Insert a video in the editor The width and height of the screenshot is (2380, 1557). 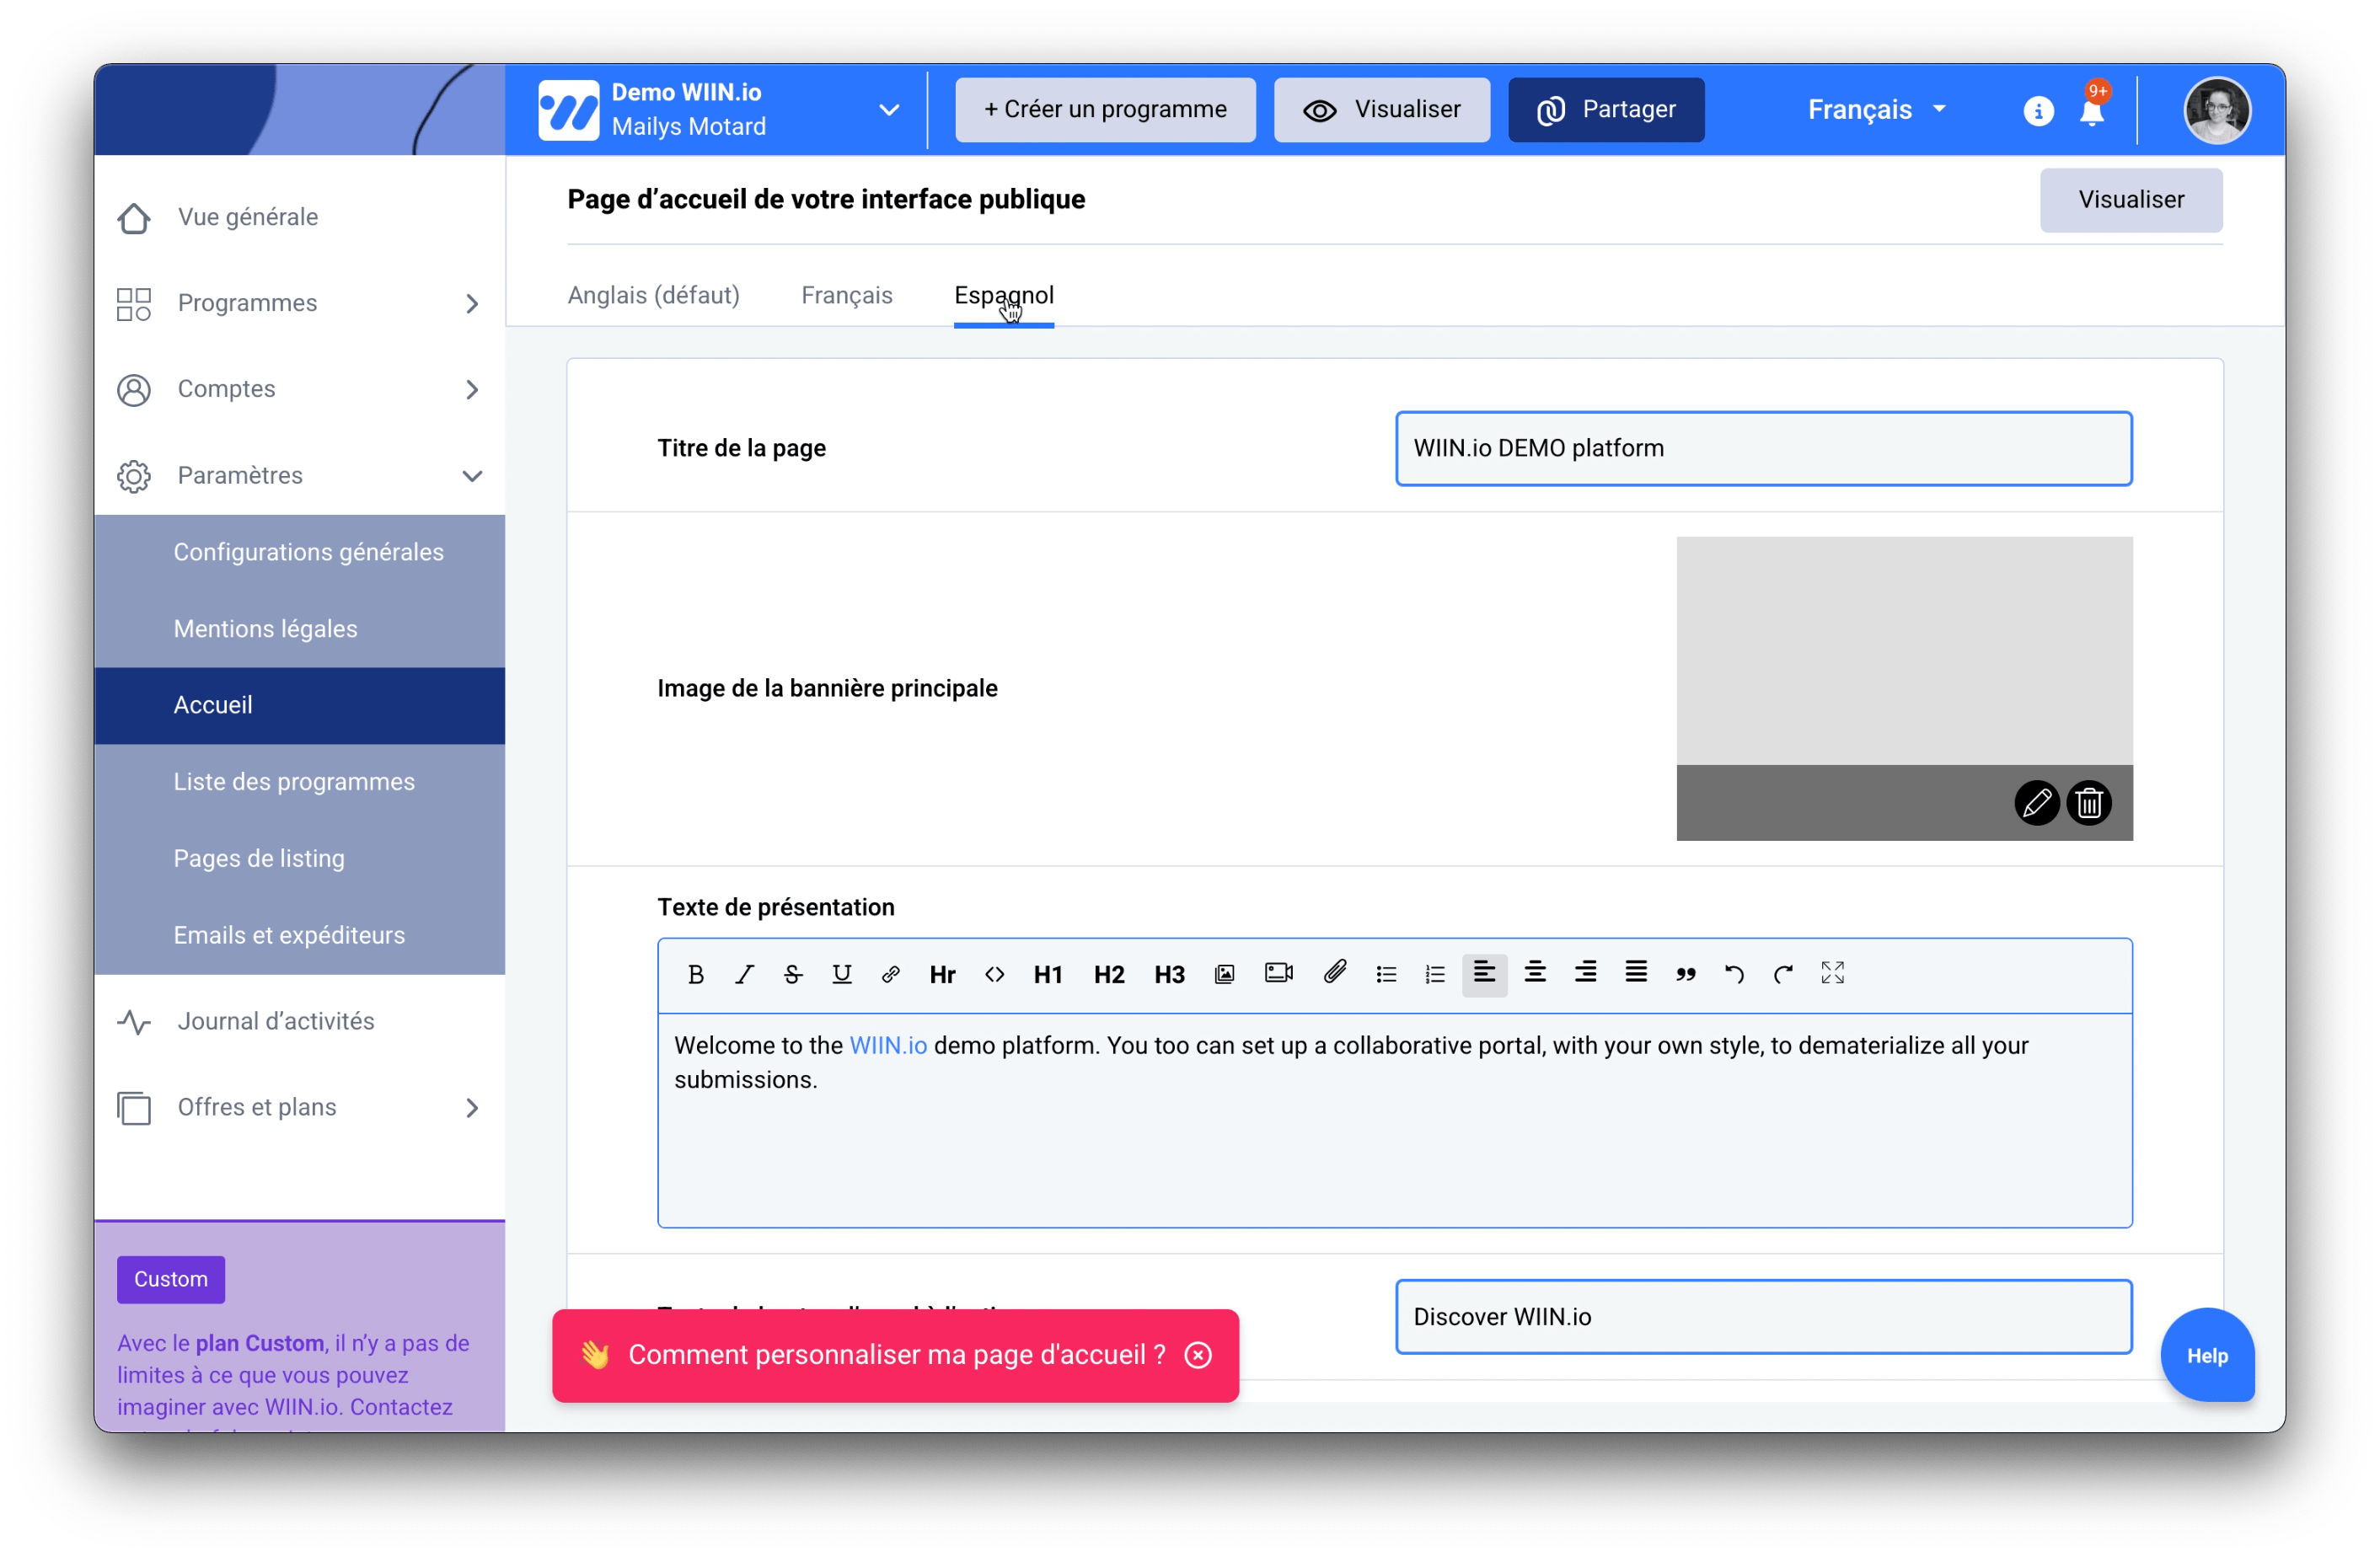click(x=1279, y=974)
